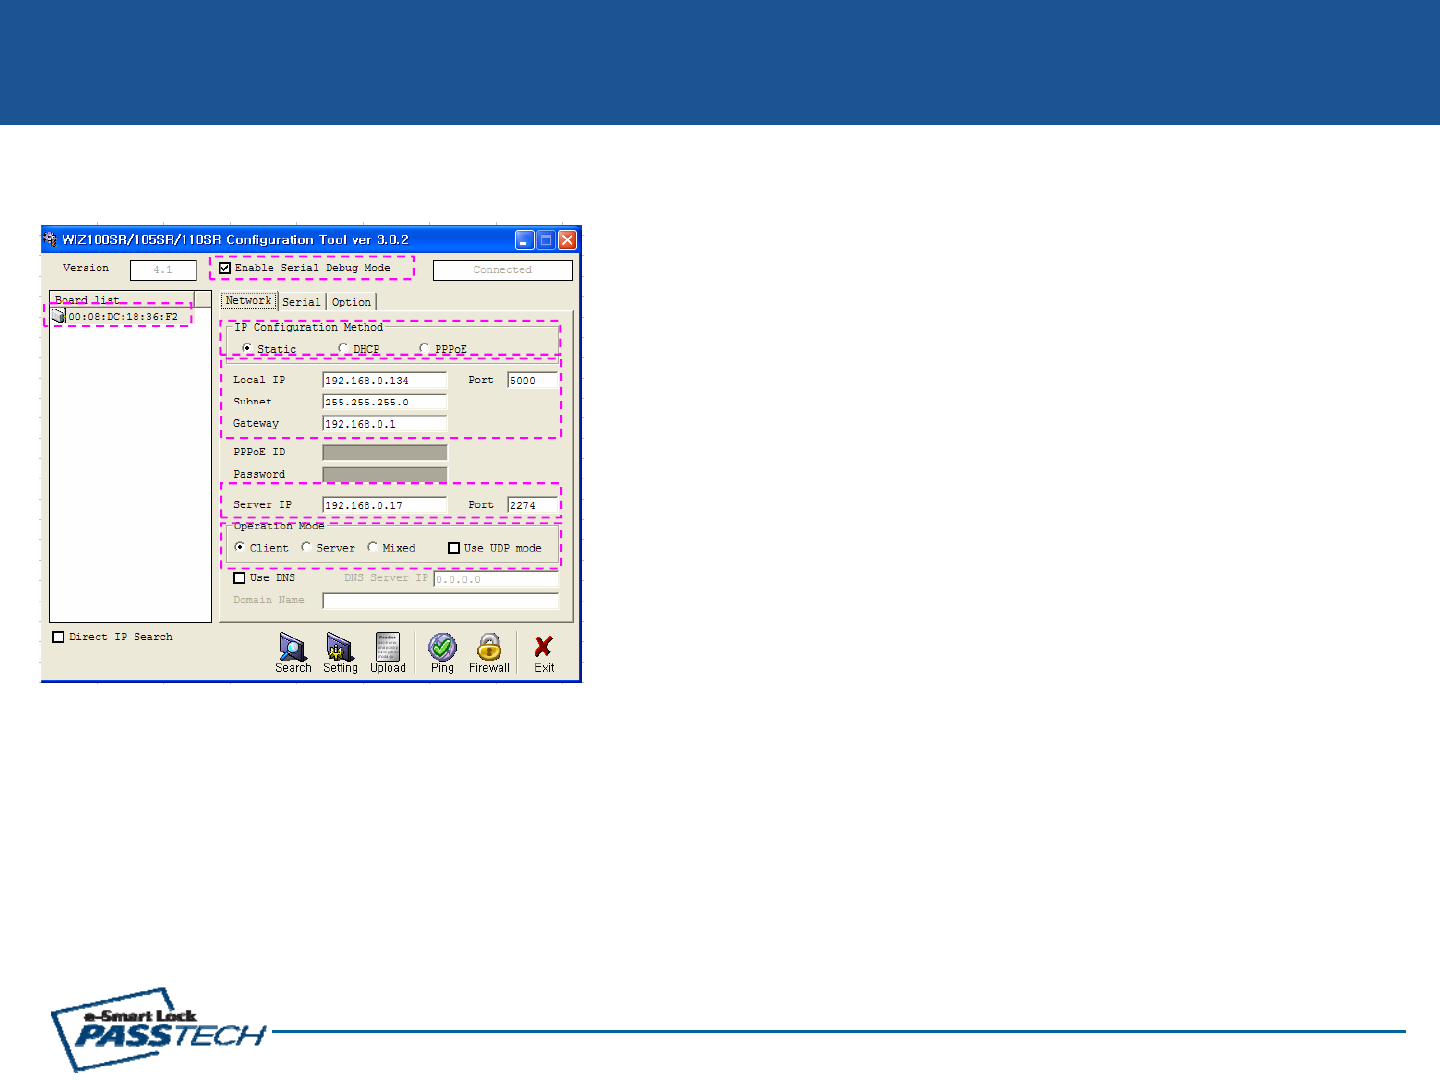Switch to the Network tab
This screenshot has height=1080, width=1440.
point(248,300)
